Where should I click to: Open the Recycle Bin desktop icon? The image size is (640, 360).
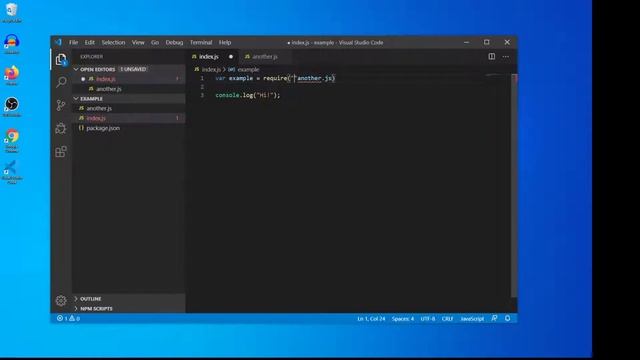click(11, 12)
